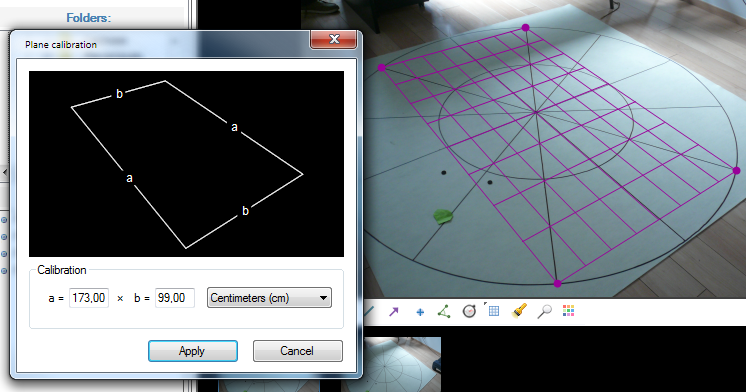Collapse the explorer panel with the arrow
Image resolution: width=746 pixels, height=392 pixels.
click(4, 172)
